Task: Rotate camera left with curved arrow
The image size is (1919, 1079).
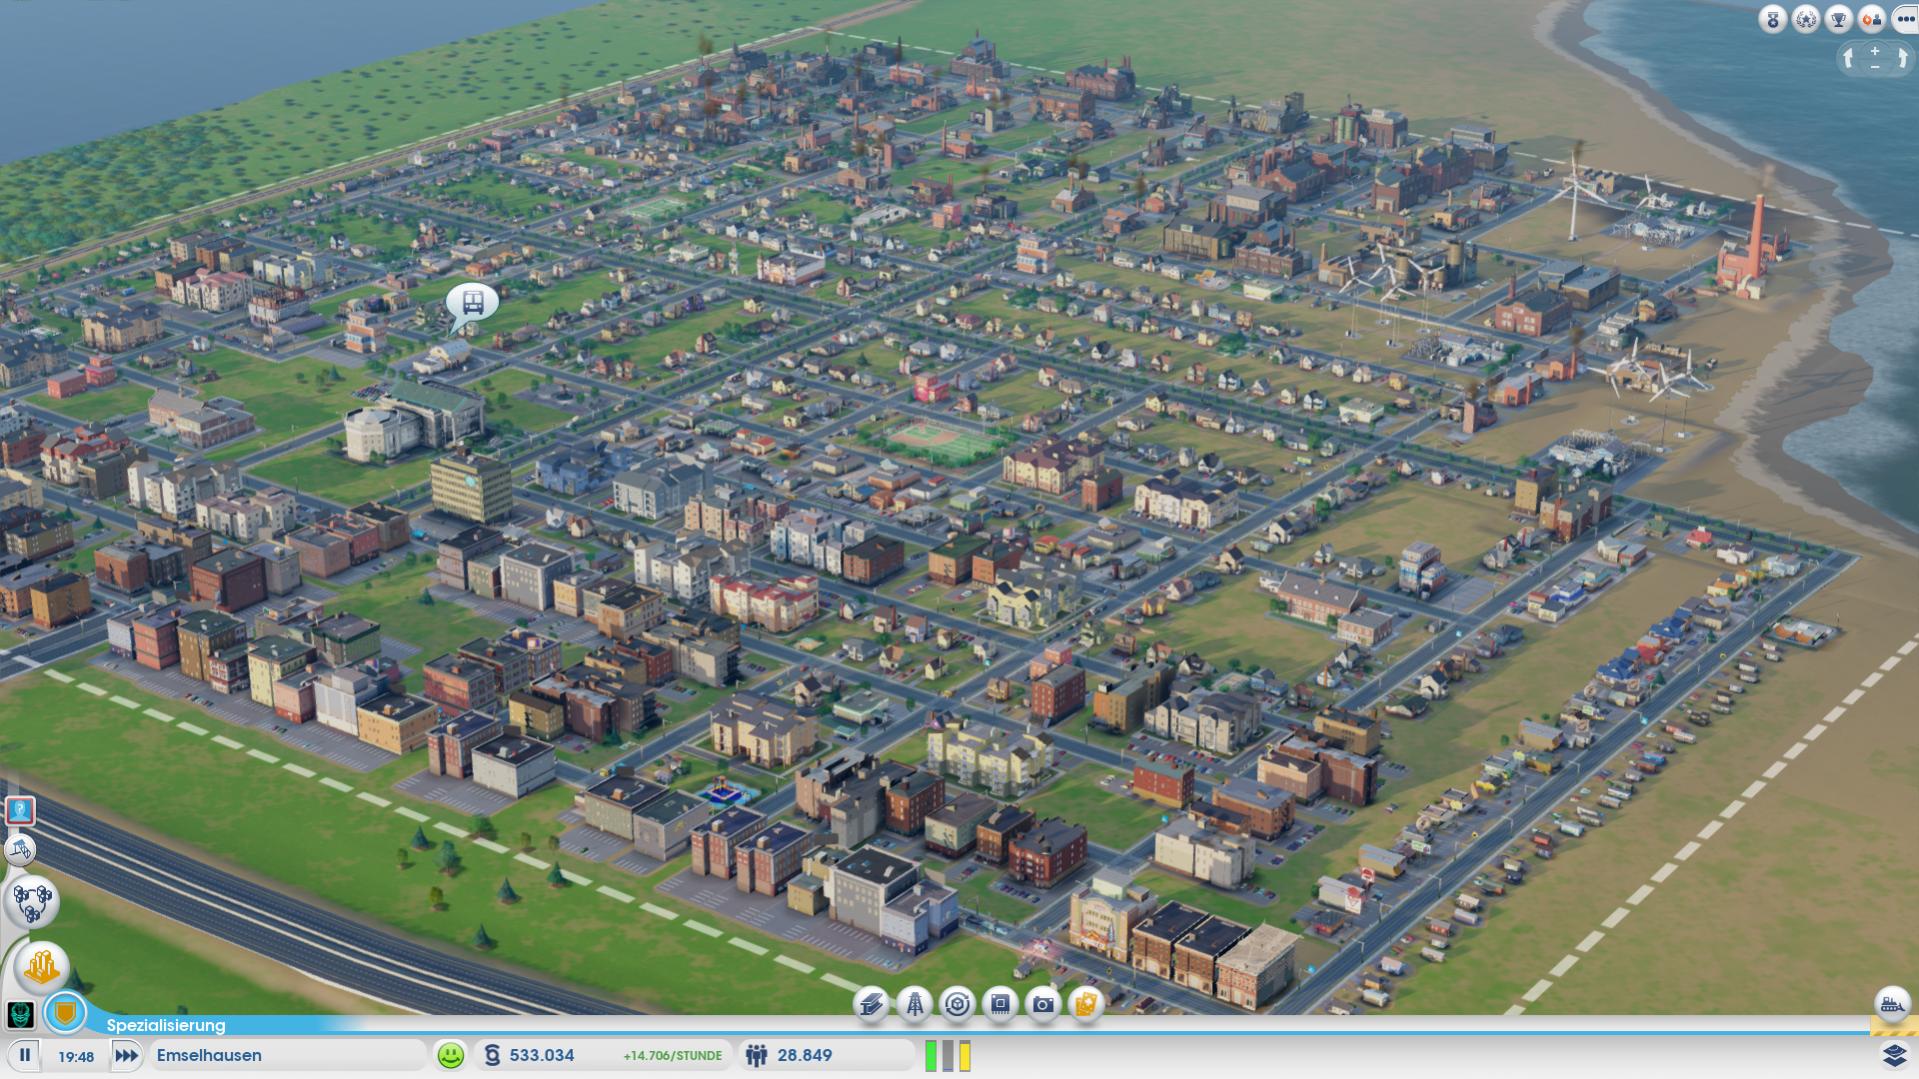Action: click(x=1849, y=58)
